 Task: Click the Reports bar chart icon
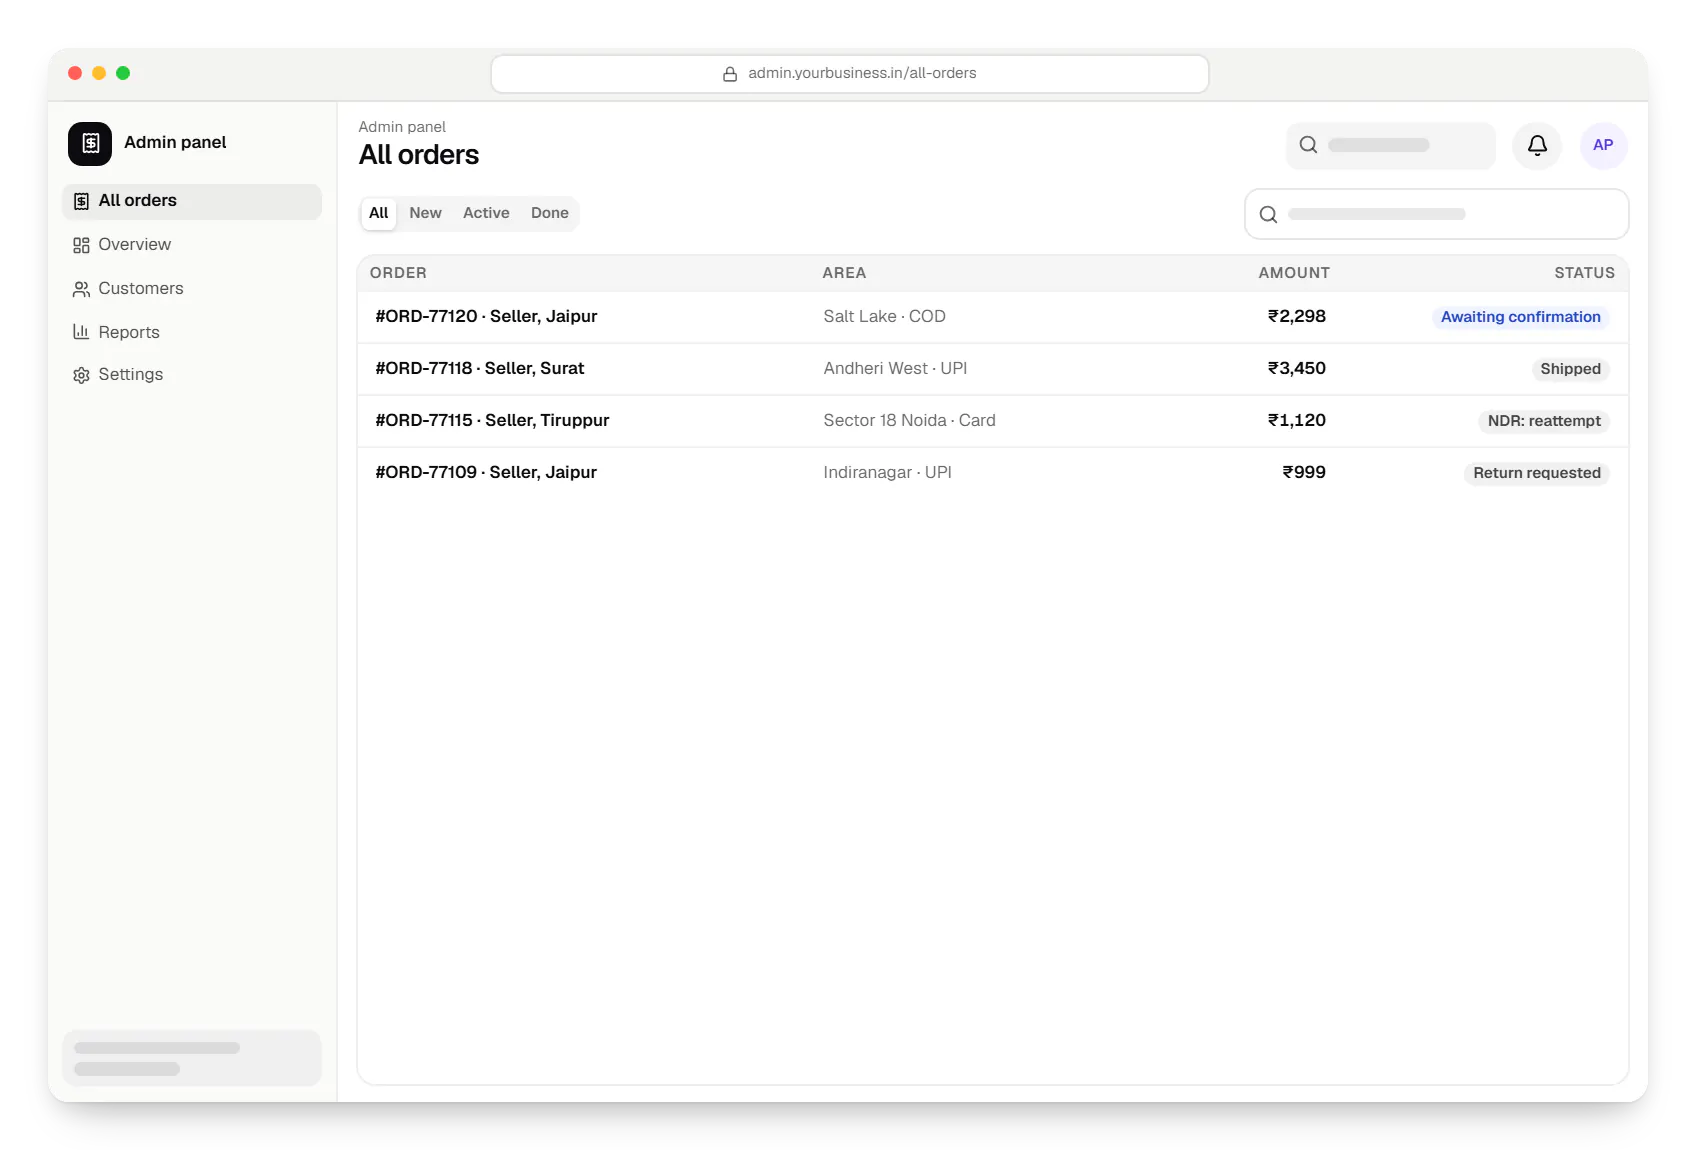pos(81,332)
